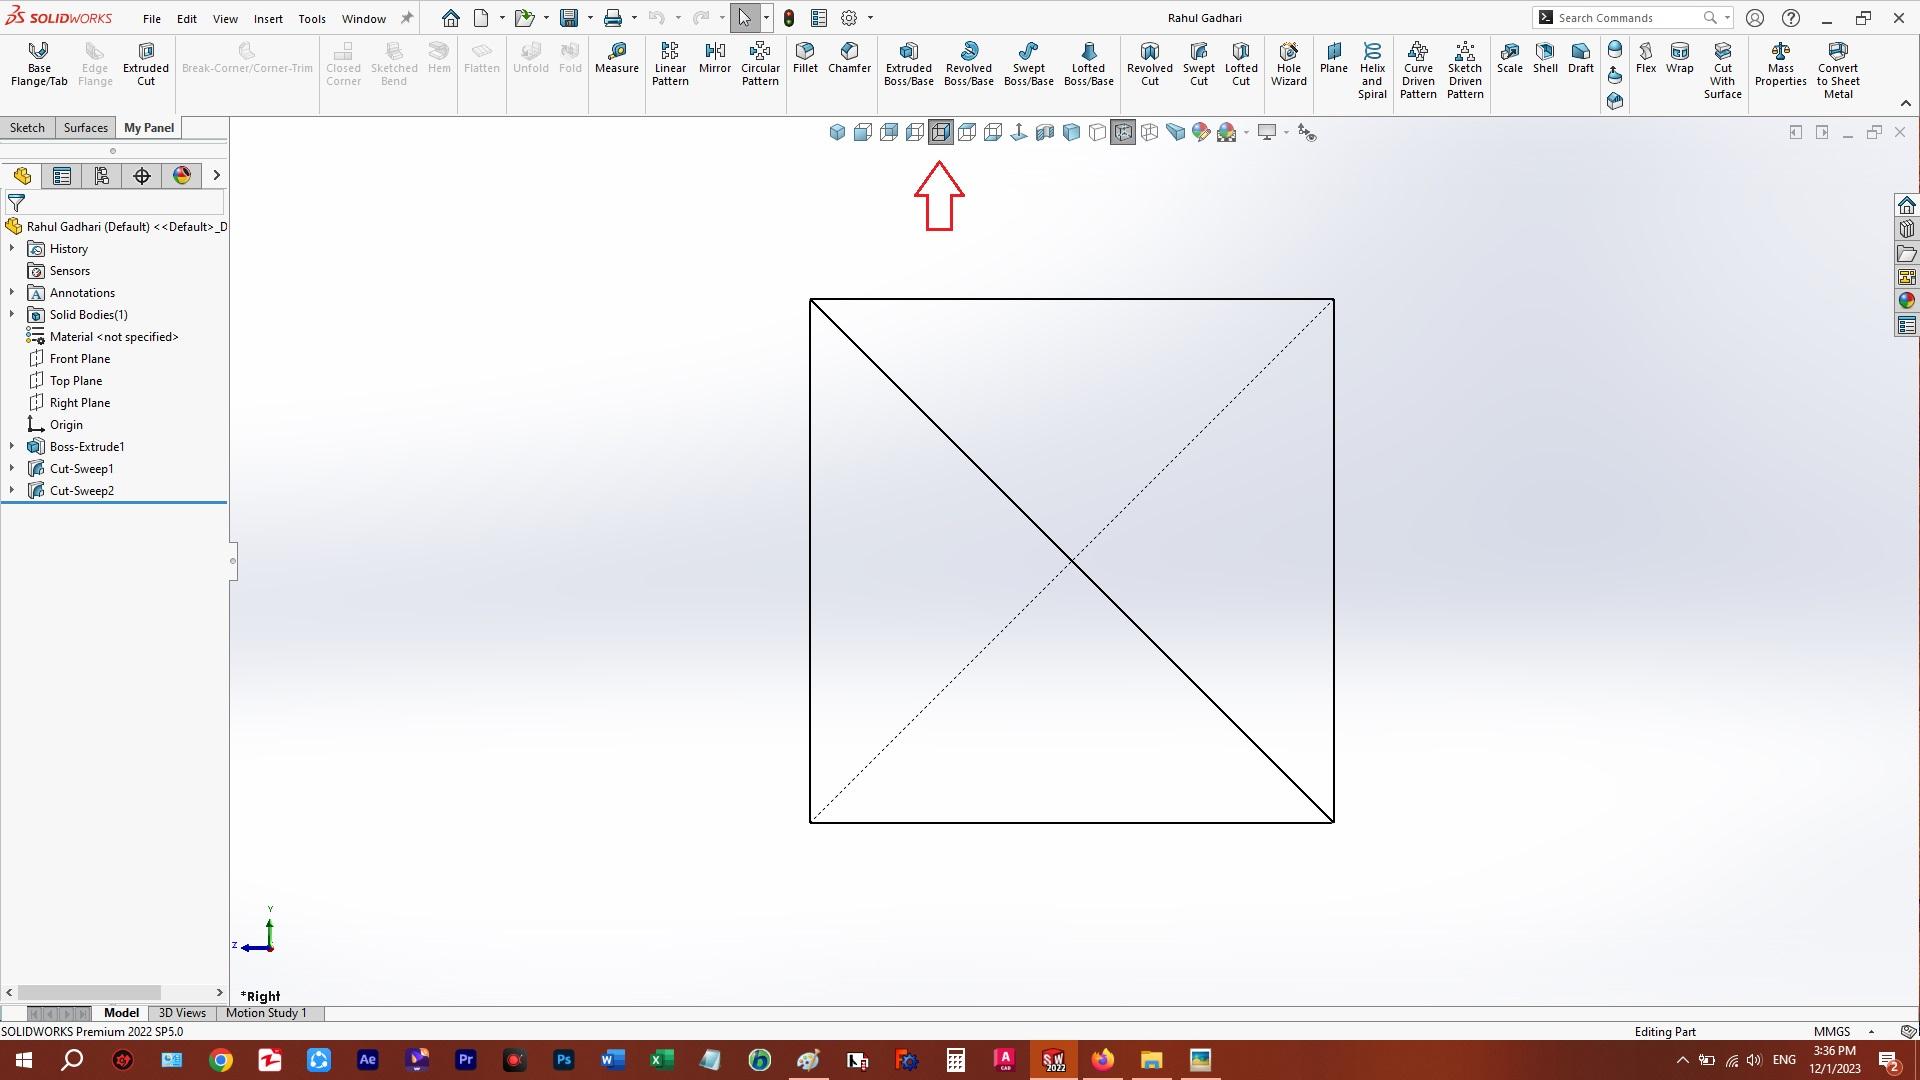Open Chrome from the Windows taskbar
Screen dimensions: 1920x1080
pyautogui.click(x=221, y=1060)
